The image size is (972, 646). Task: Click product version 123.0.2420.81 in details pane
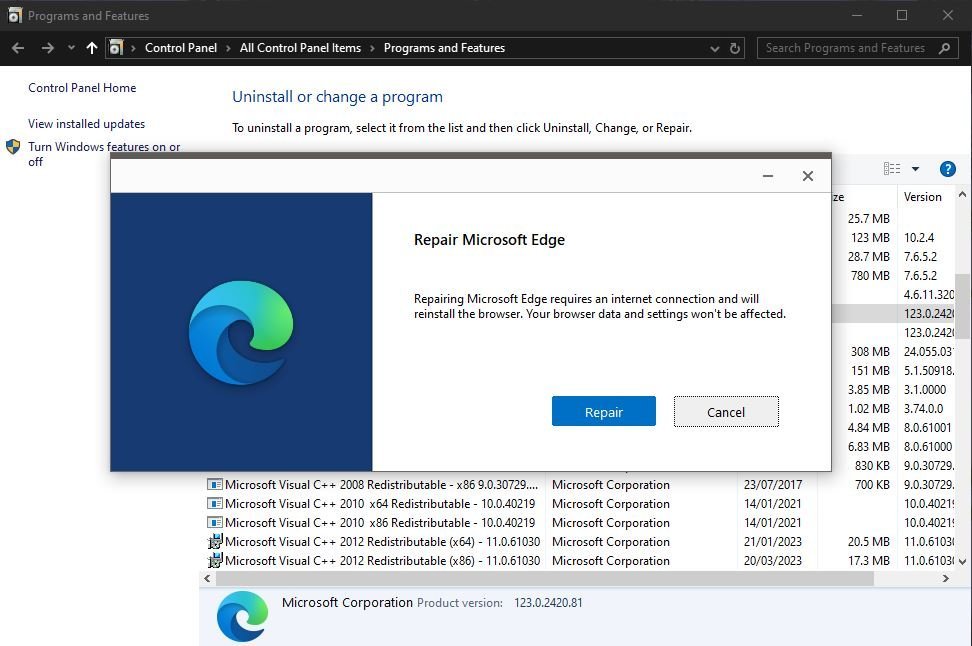[548, 603]
